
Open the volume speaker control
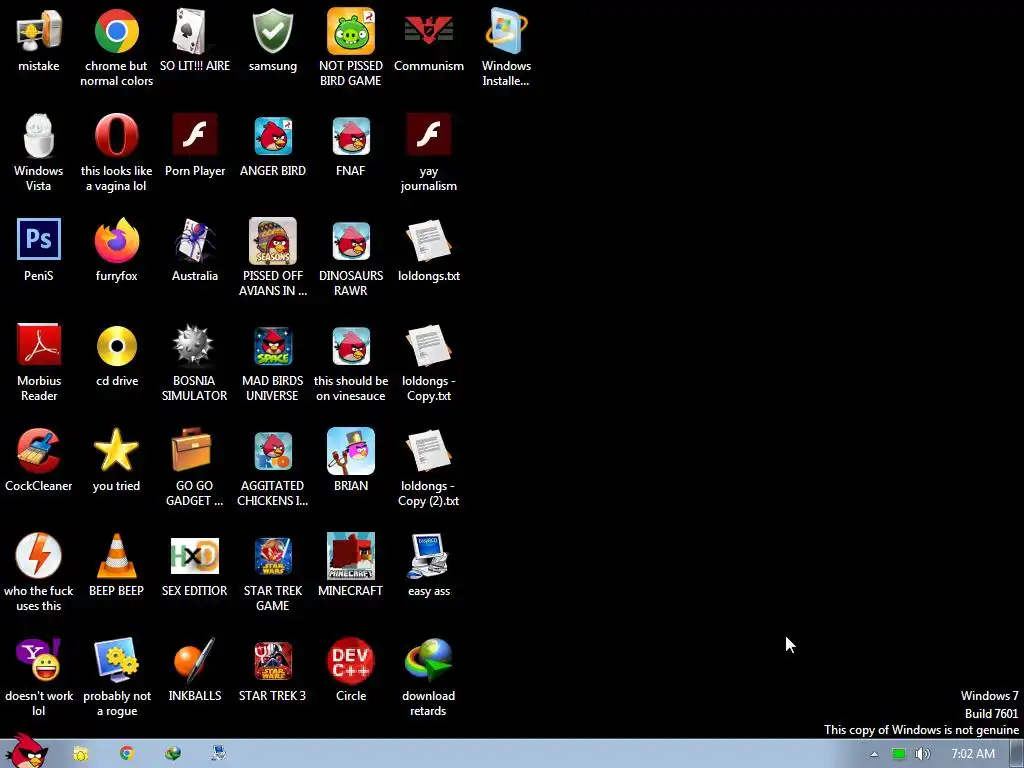coord(923,754)
